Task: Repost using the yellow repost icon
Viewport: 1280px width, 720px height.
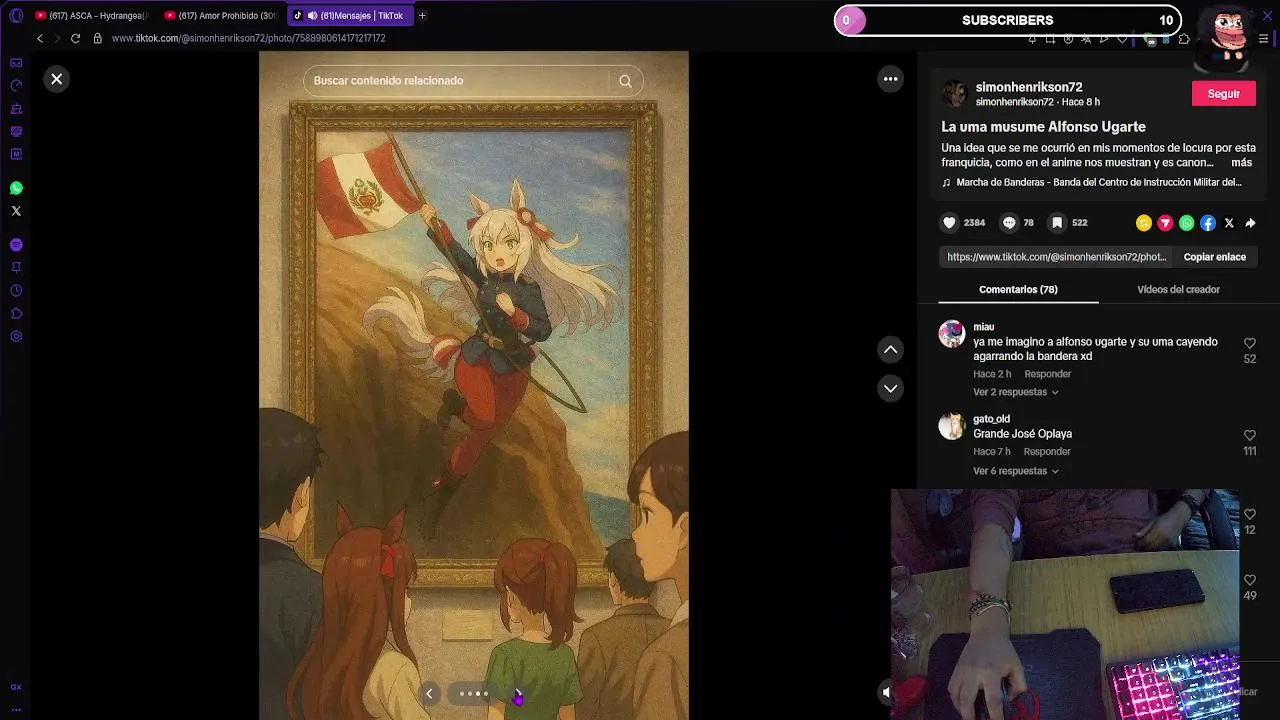Action: [x=1144, y=223]
